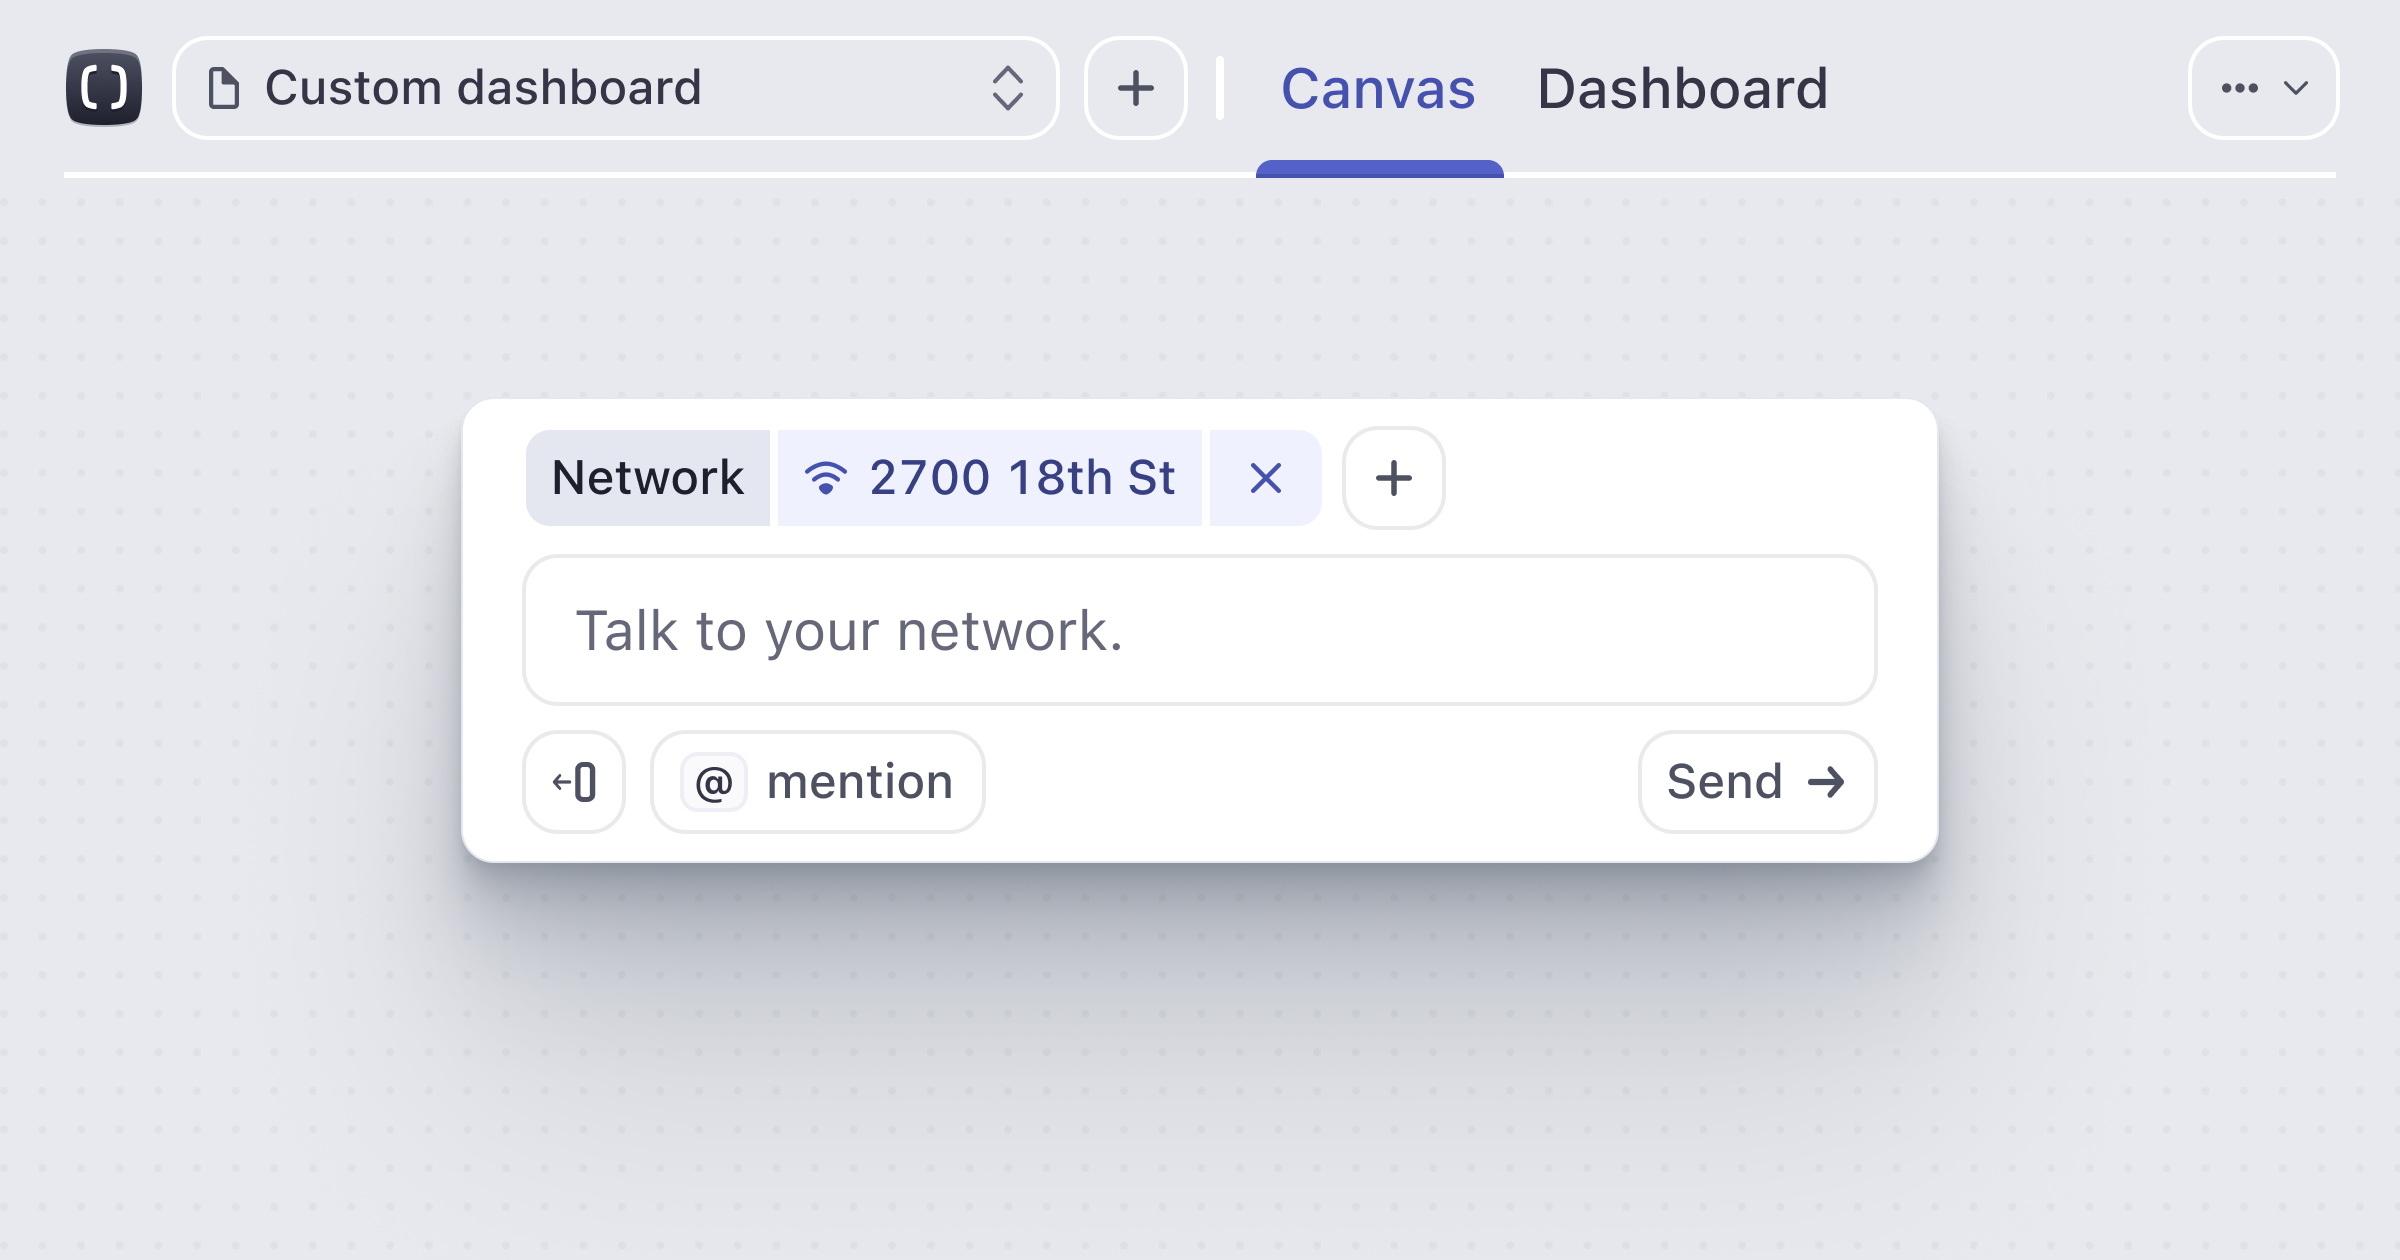
Task: Remove the 2700 18th St network chip
Action: 1265,478
